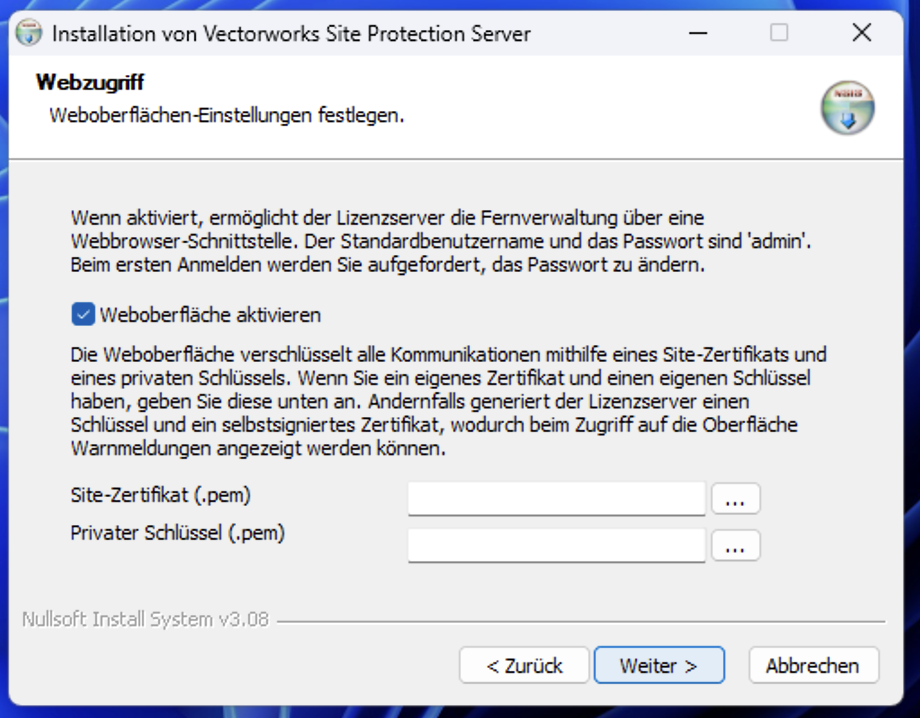The image size is (920, 718).
Task: Browse for the Privater Schlüssel file
Action: click(735, 546)
